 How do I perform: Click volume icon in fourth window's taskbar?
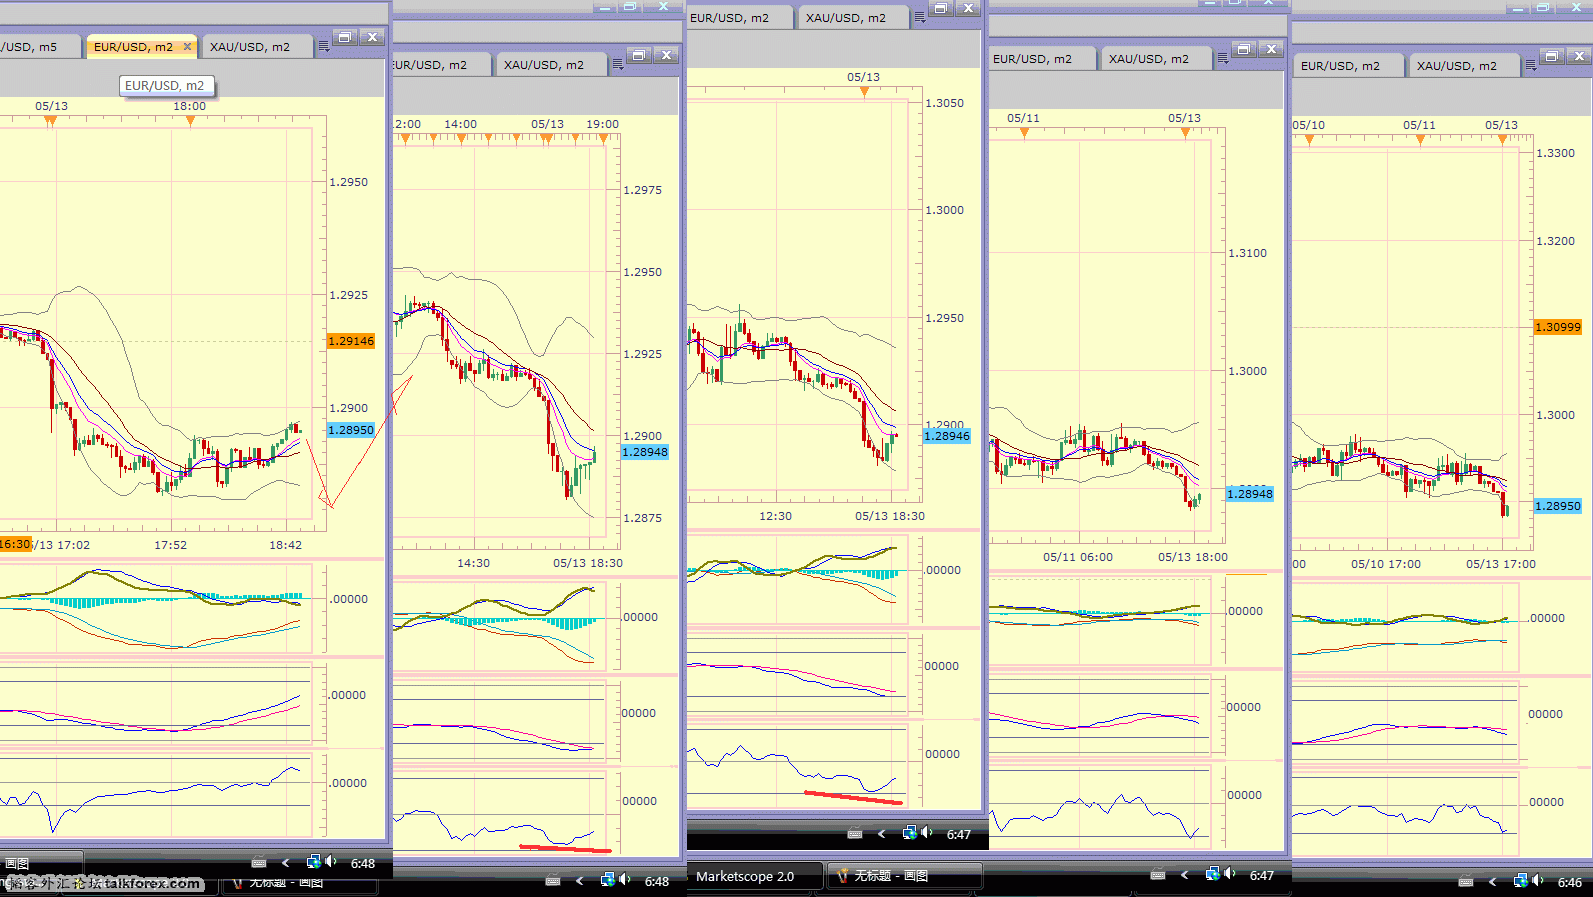[x=1230, y=873]
